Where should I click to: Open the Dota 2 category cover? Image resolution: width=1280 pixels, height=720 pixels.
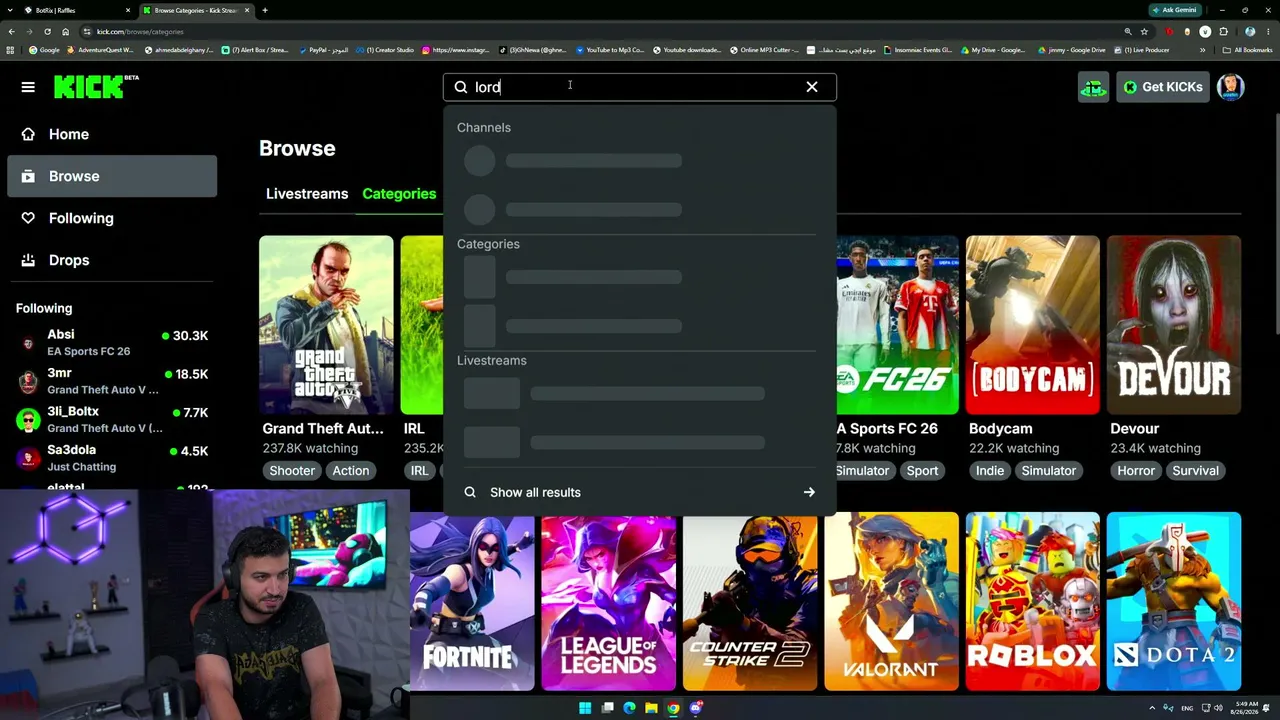[x=1174, y=601]
